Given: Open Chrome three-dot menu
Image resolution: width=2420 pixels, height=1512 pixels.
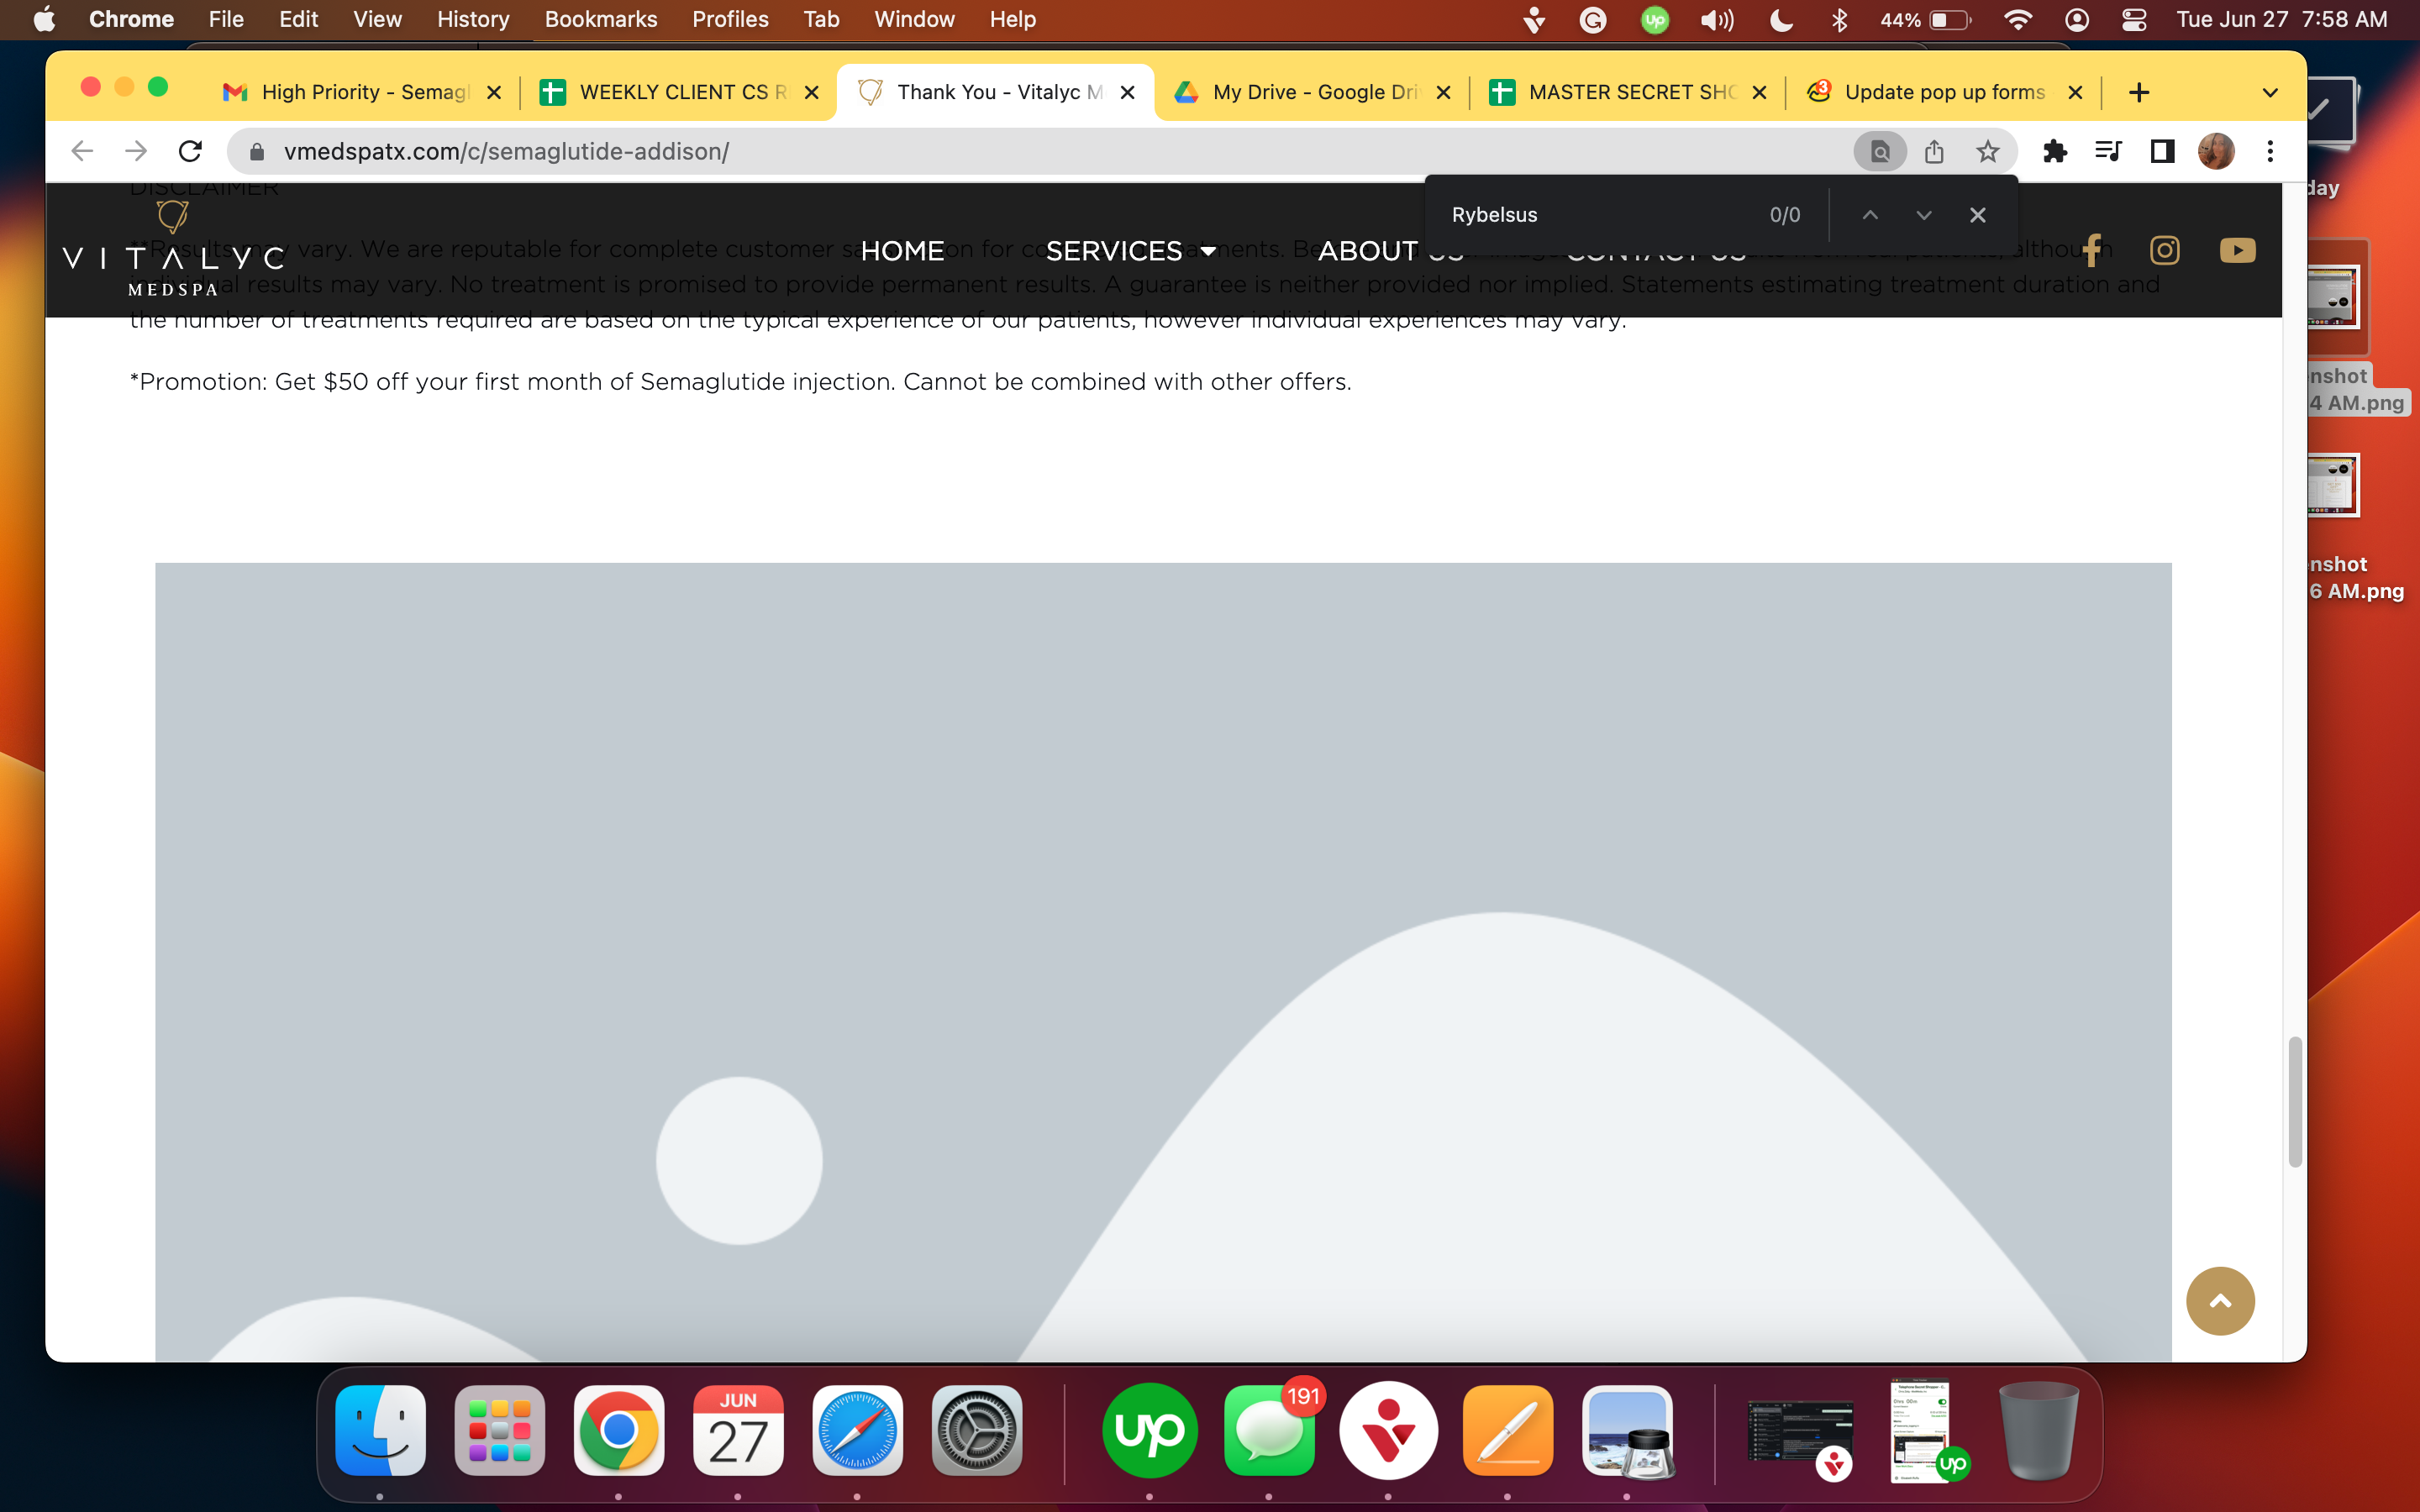Looking at the screenshot, I should pyautogui.click(x=2270, y=151).
